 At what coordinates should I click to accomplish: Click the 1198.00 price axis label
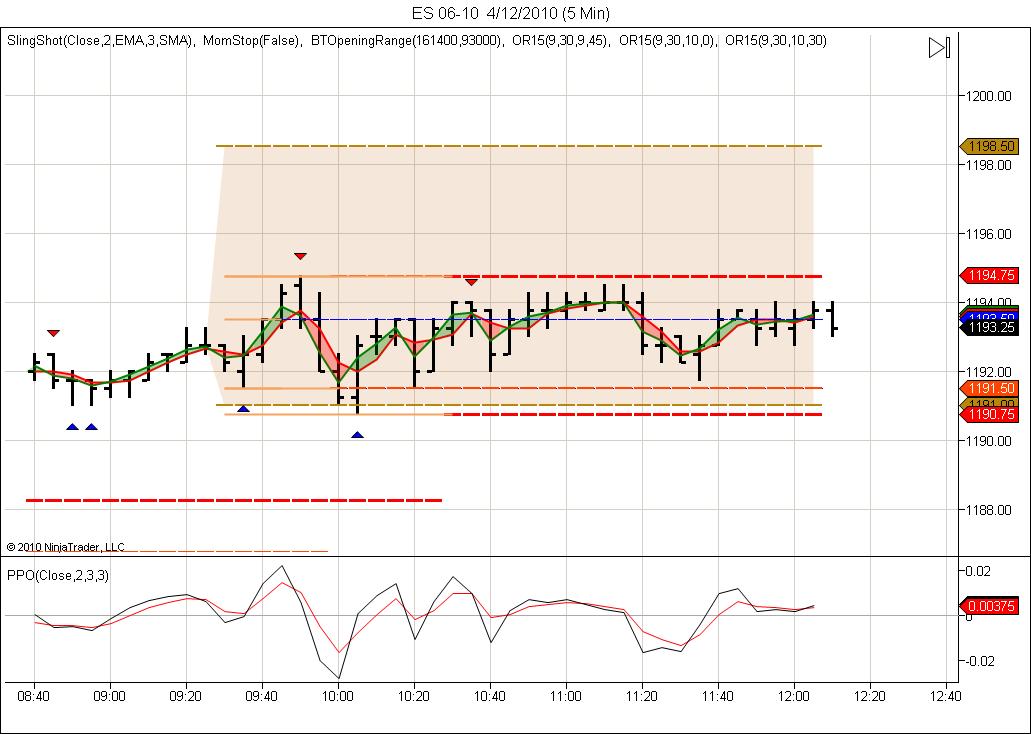click(x=988, y=165)
